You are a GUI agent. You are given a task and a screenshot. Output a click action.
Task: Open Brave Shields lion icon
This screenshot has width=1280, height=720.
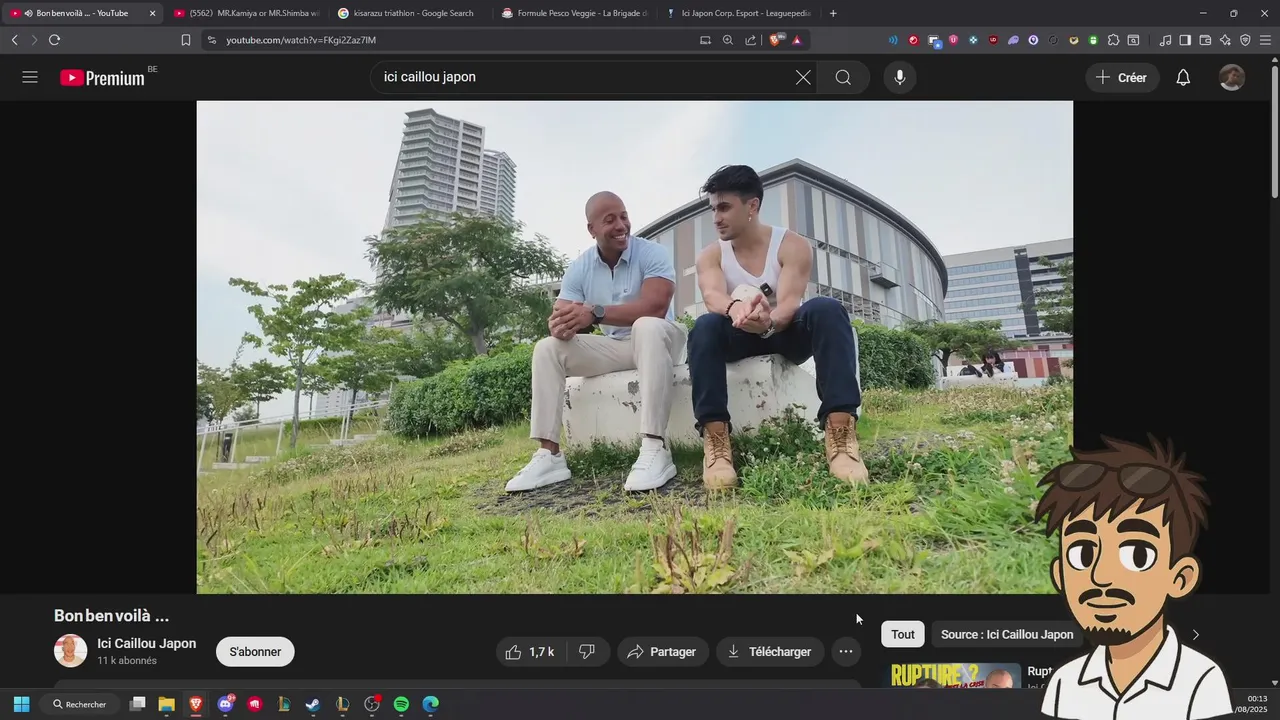tap(776, 40)
